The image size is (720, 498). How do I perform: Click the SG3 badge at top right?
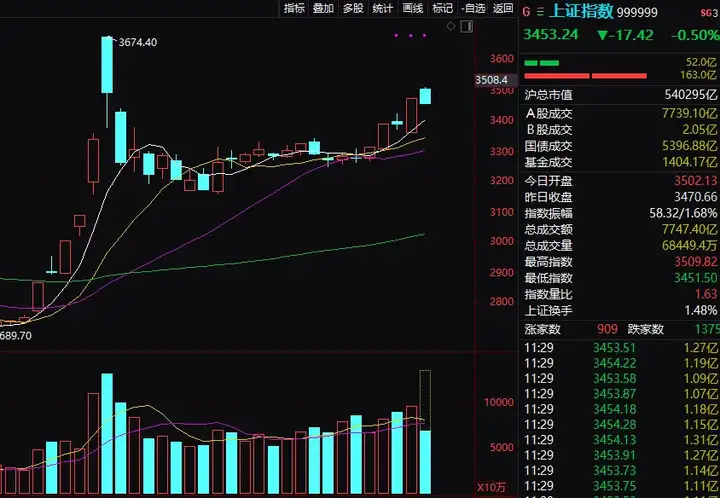[x=710, y=13]
